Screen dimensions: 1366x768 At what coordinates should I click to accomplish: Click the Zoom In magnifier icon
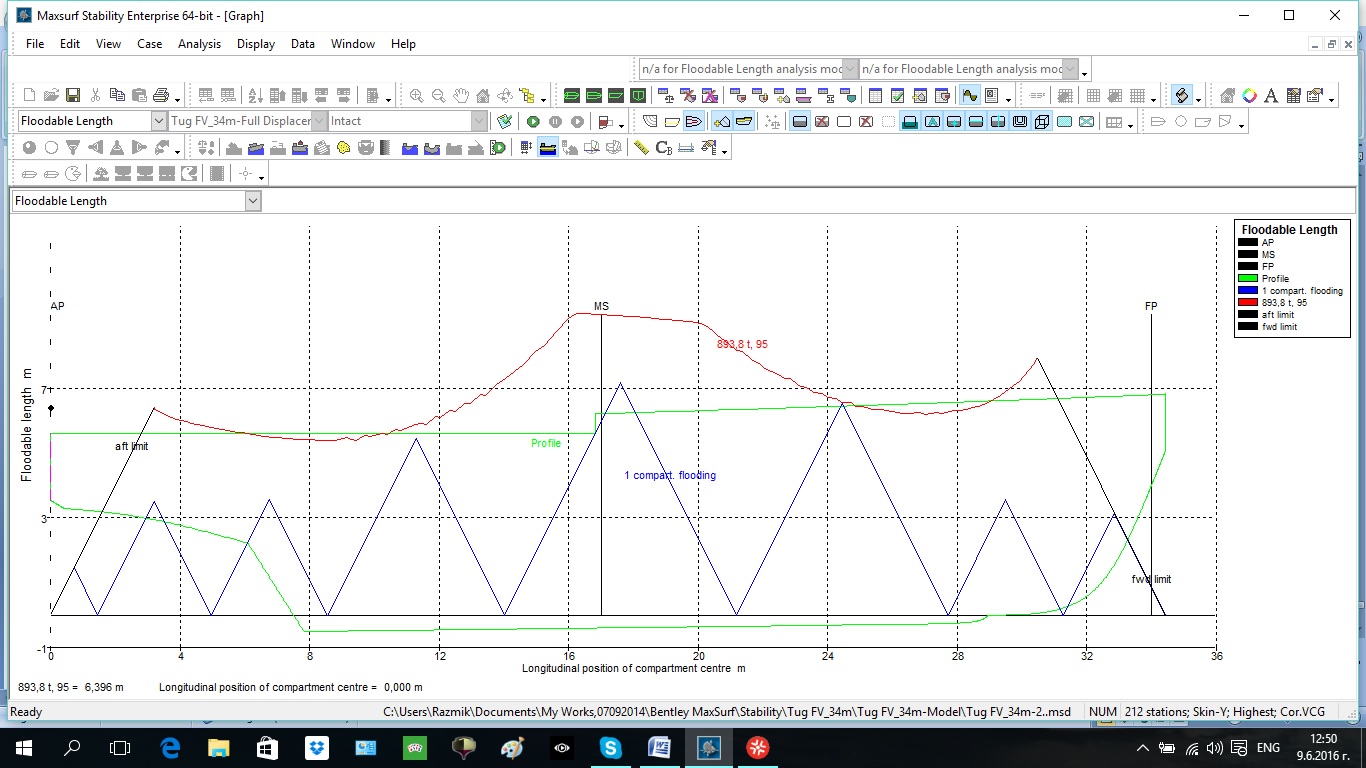point(416,96)
